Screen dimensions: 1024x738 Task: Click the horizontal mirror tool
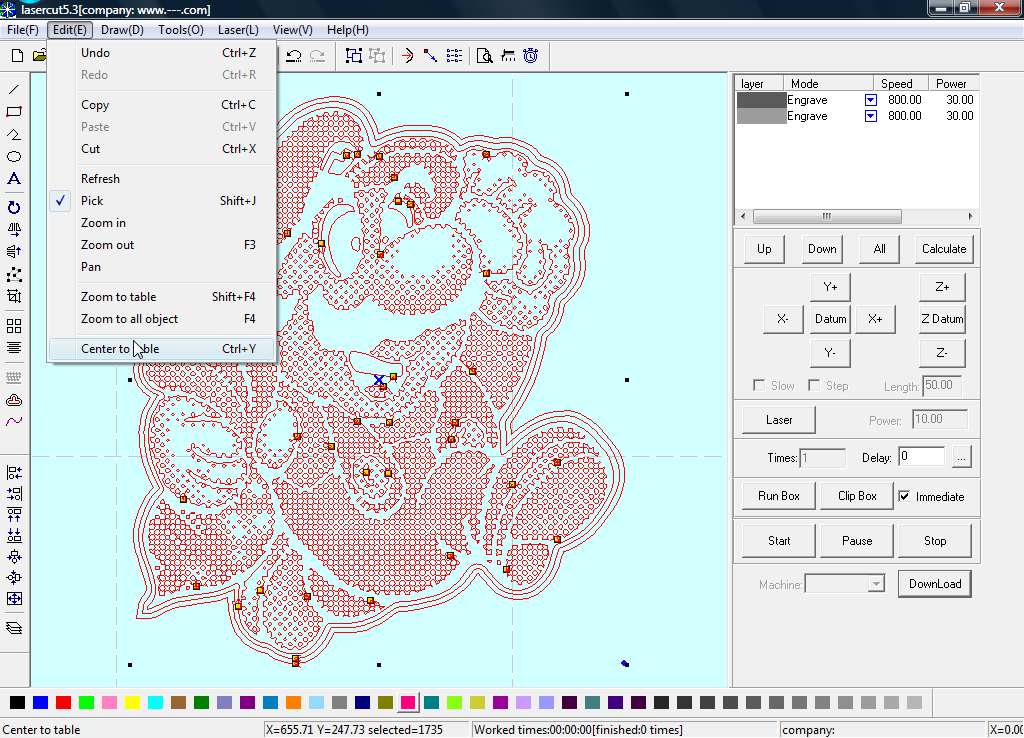point(14,230)
